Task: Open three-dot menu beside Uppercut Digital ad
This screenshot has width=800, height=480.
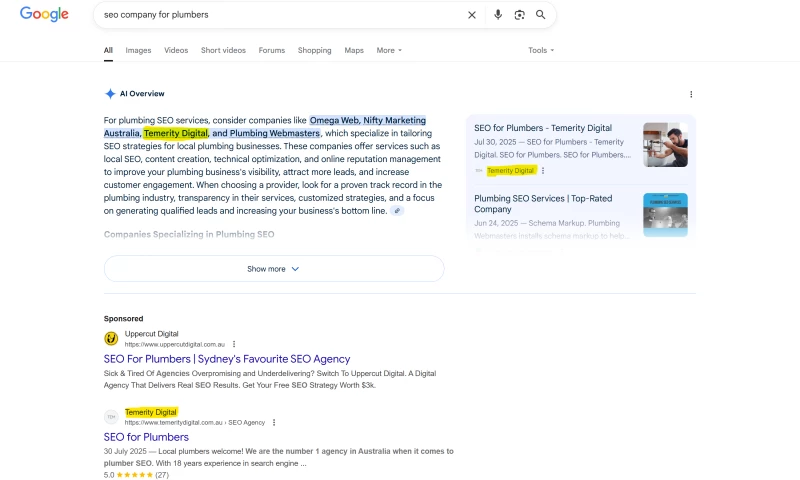Action: tap(234, 343)
